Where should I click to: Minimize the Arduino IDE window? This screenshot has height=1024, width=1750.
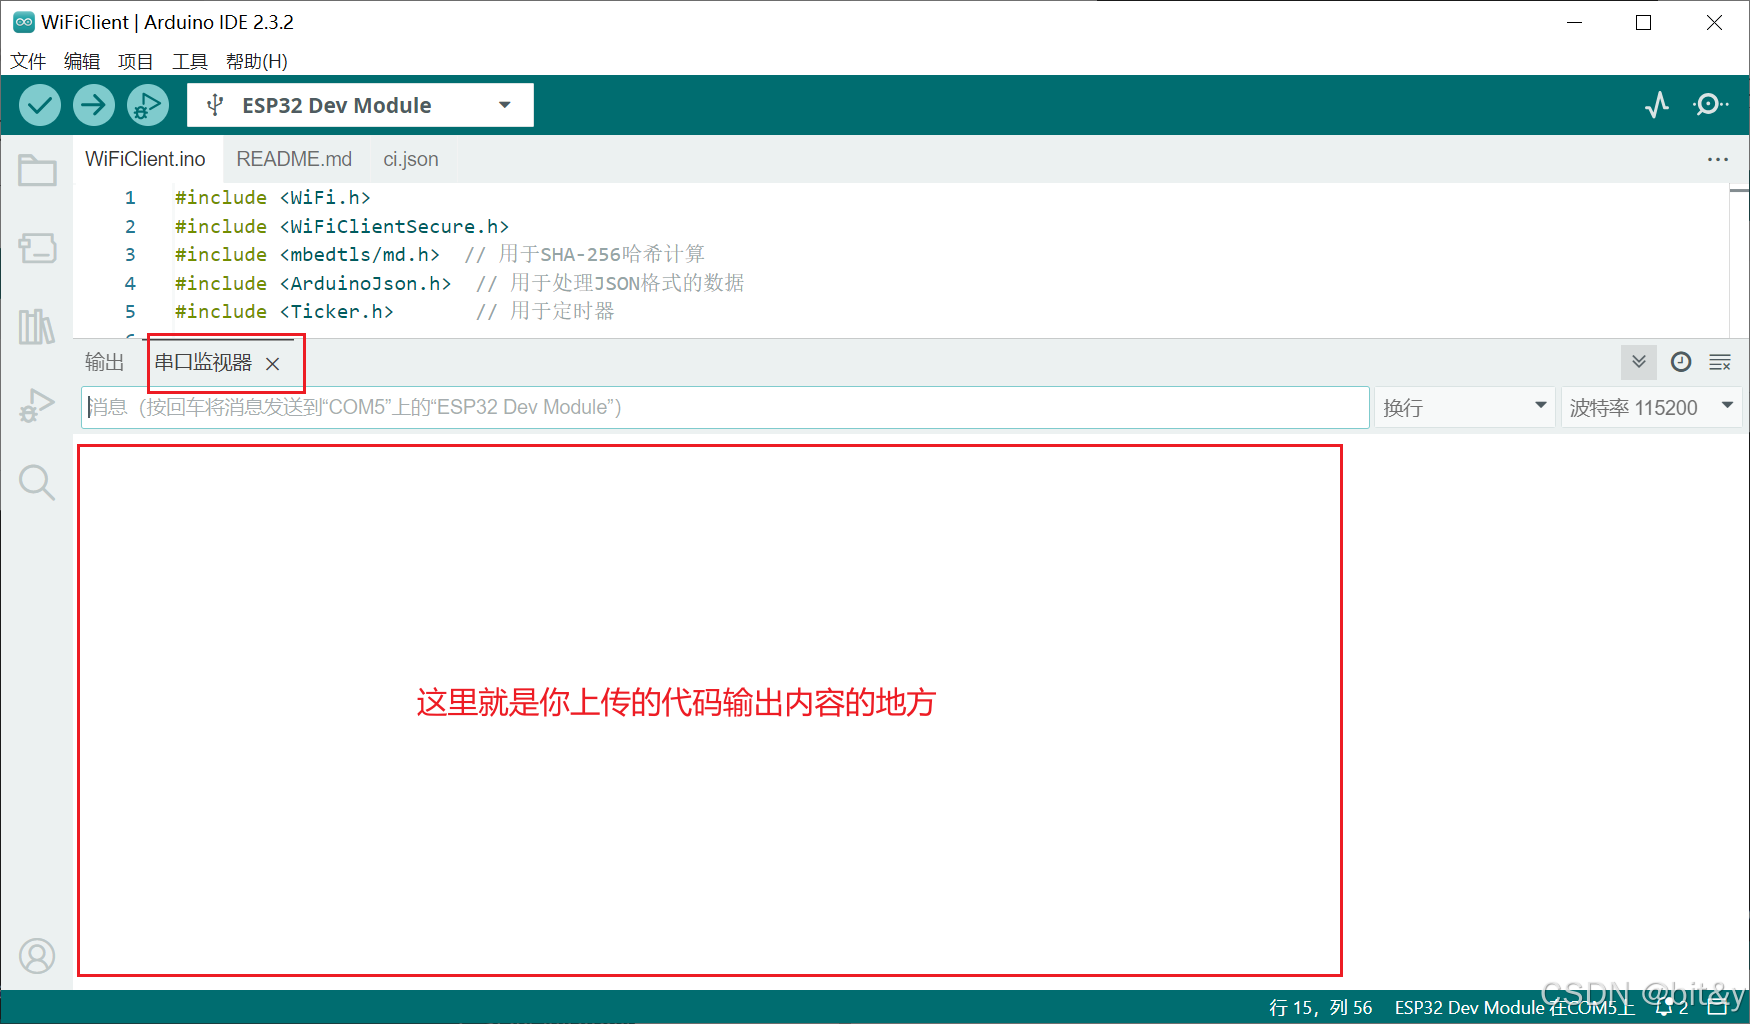1575,22
